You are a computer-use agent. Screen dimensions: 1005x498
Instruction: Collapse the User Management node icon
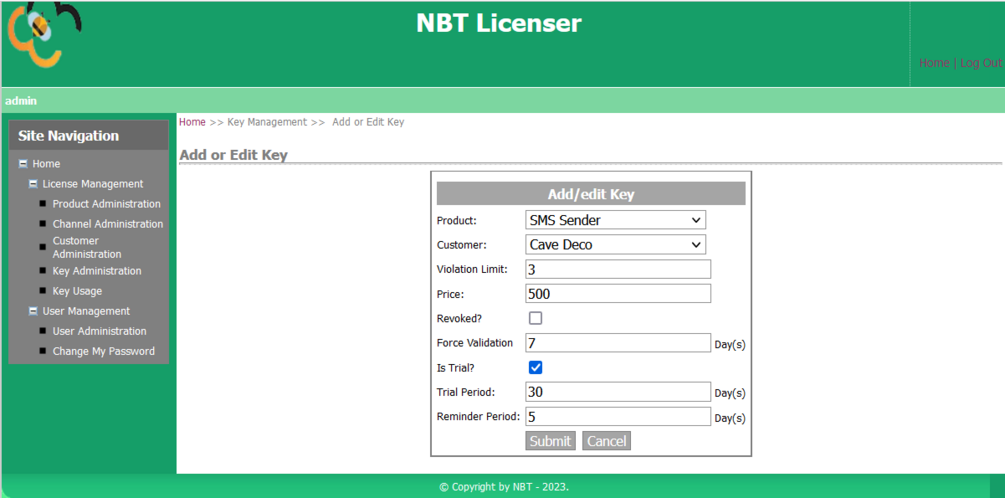coord(33,311)
